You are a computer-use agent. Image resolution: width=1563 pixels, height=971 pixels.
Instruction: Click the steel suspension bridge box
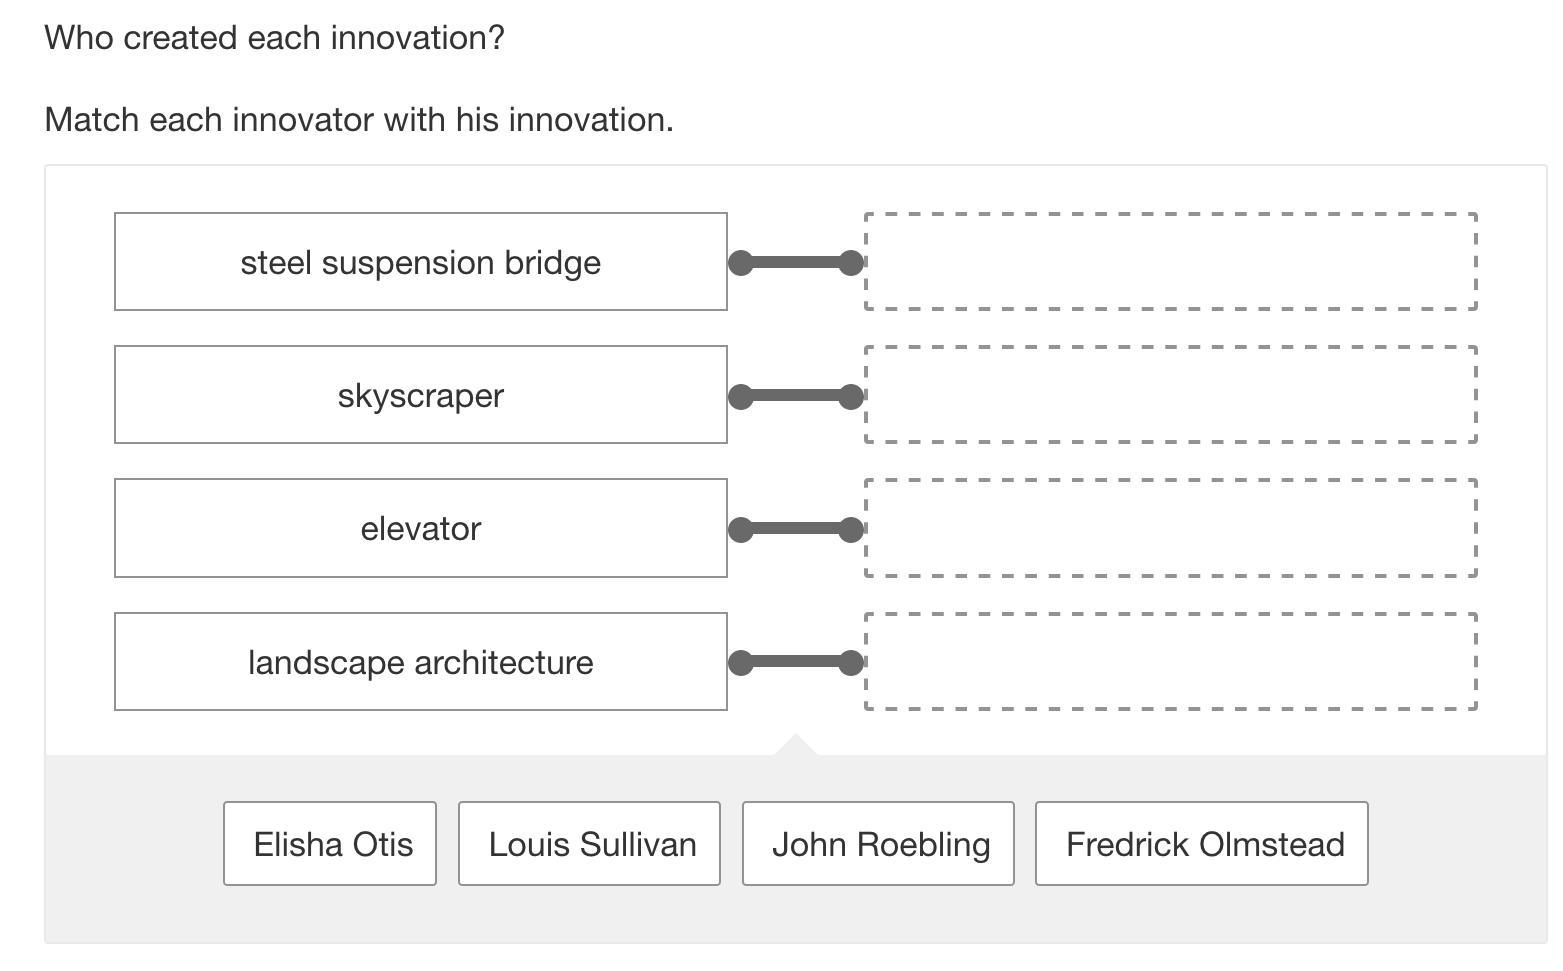click(x=420, y=262)
